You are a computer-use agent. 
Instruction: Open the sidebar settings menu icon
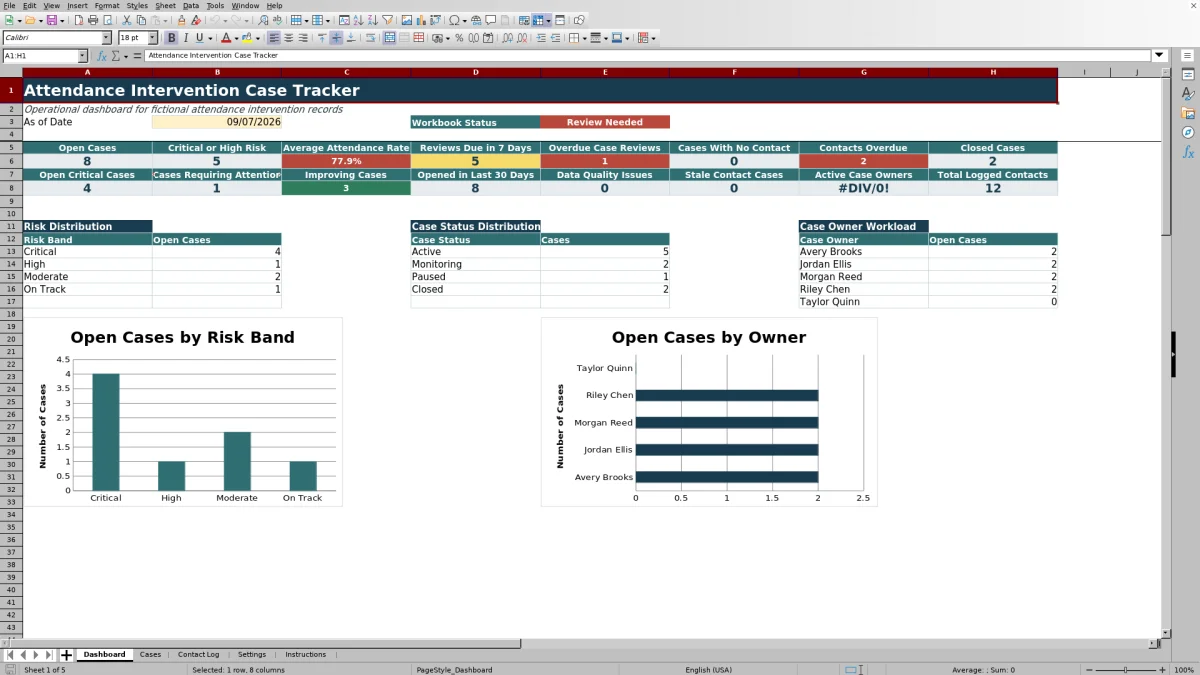pos(1188,54)
